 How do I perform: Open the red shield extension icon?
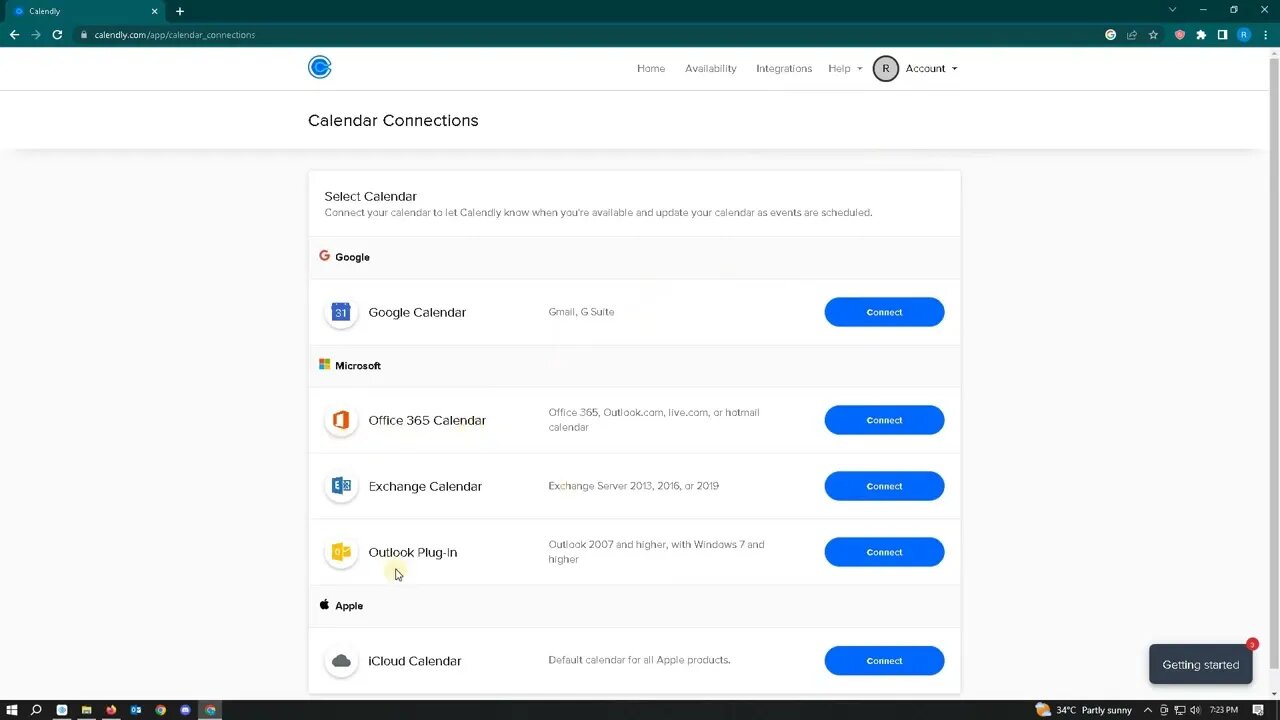(1179, 35)
